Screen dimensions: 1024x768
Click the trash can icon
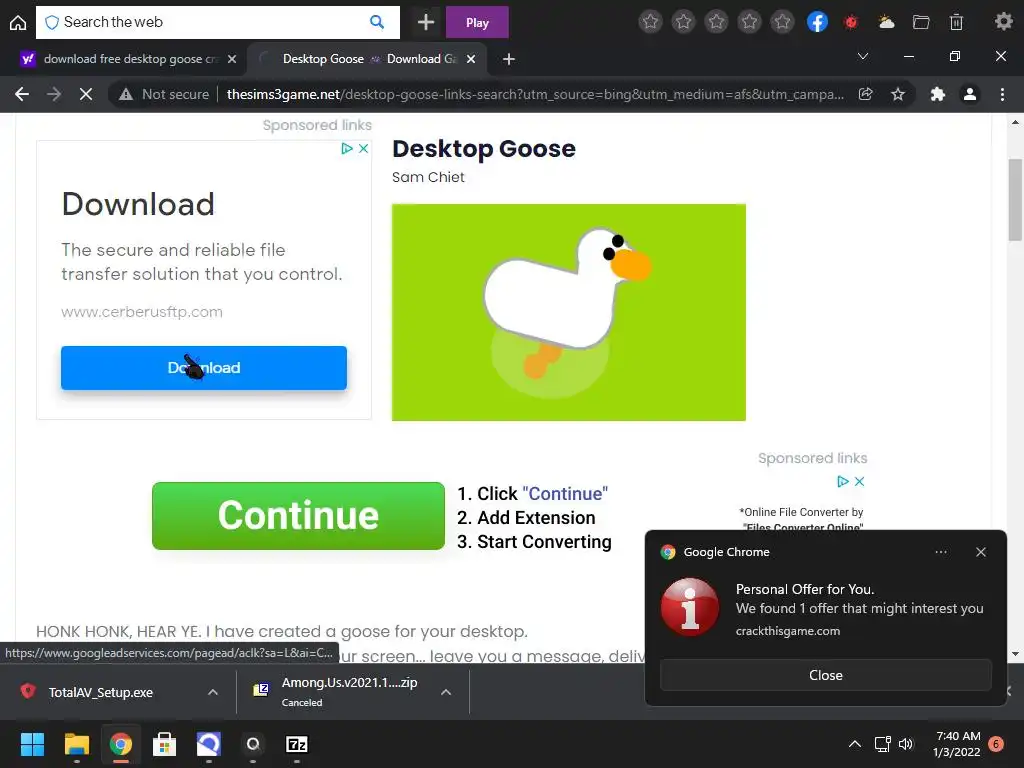(x=956, y=22)
